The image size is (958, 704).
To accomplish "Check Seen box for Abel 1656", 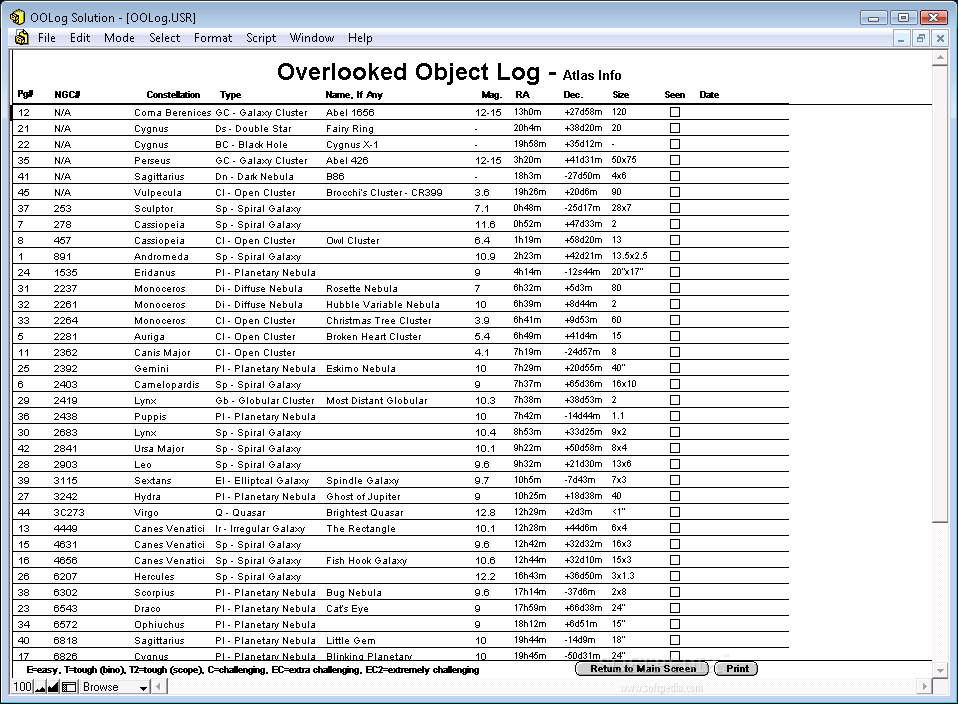I will pyautogui.click(x=675, y=112).
